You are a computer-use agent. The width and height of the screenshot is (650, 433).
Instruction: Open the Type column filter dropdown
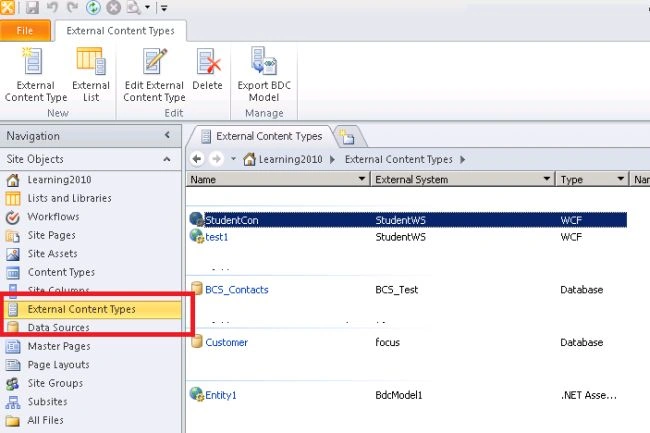(x=621, y=179)
